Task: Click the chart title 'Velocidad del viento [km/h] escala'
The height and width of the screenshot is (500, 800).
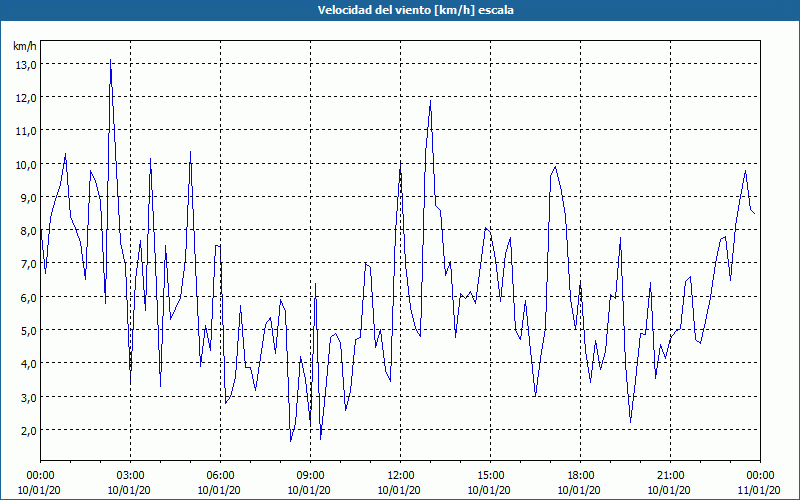Action: click(415, 10)
